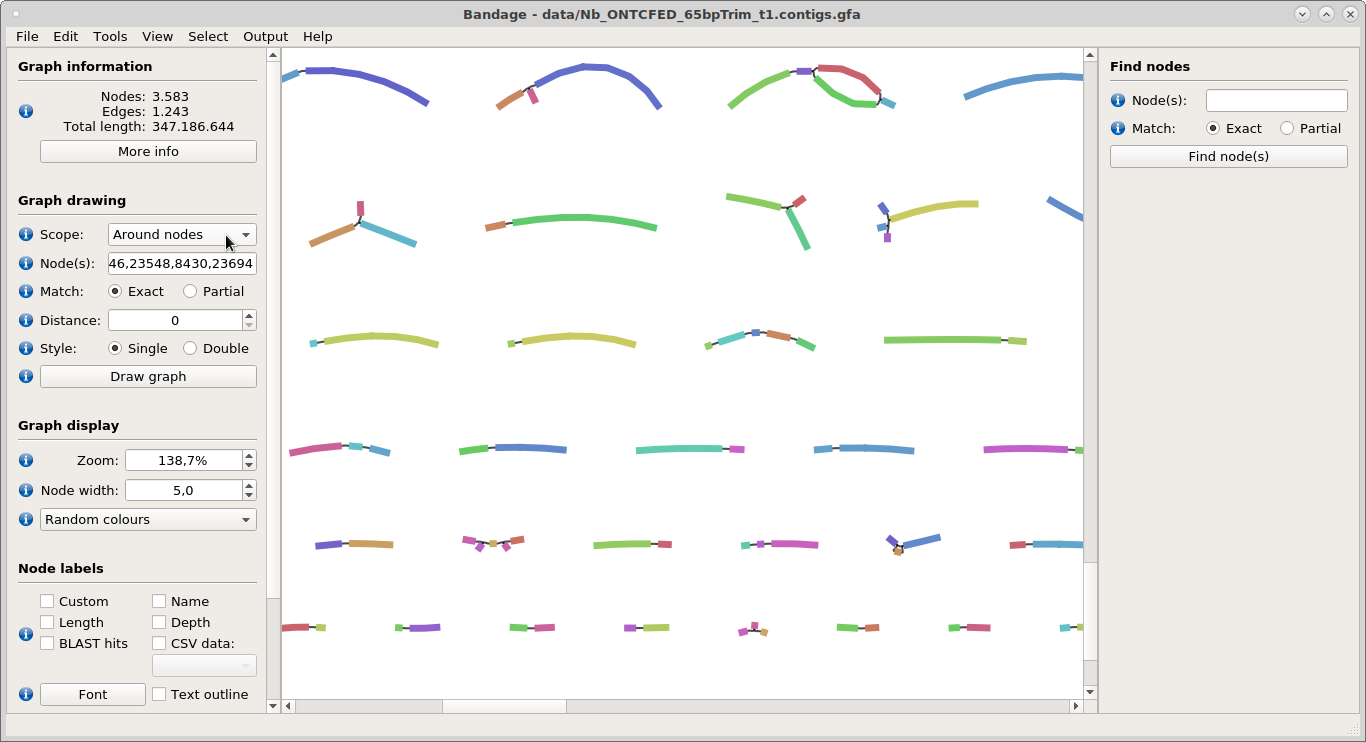
Task: Enable the Depth node label checkbox
Action: coord(159,622)
